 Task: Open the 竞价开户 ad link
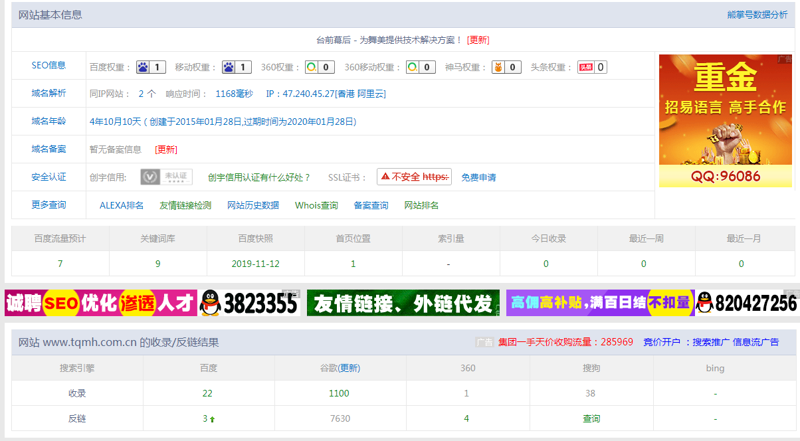coord(661,342)
